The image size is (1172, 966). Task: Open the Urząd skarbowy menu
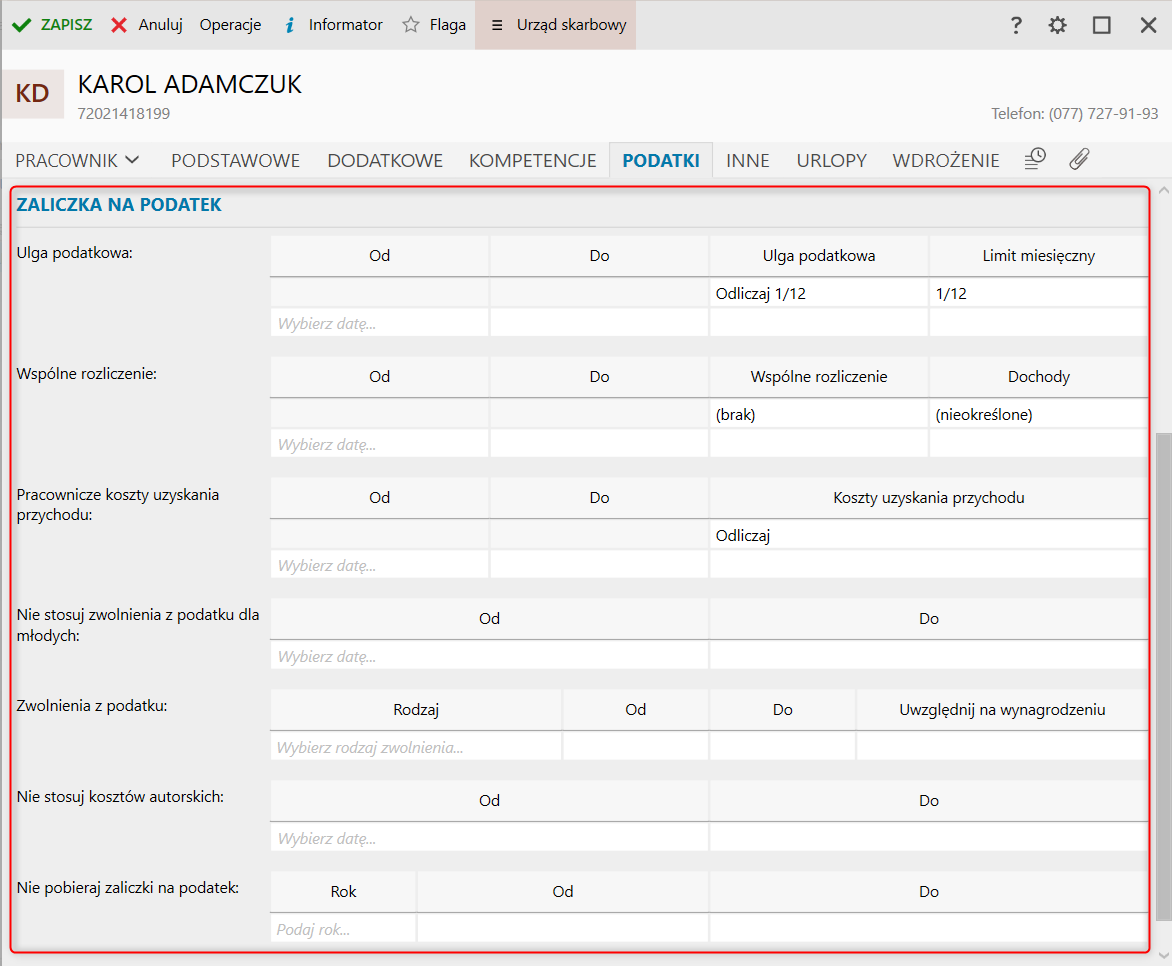[556, 25]
